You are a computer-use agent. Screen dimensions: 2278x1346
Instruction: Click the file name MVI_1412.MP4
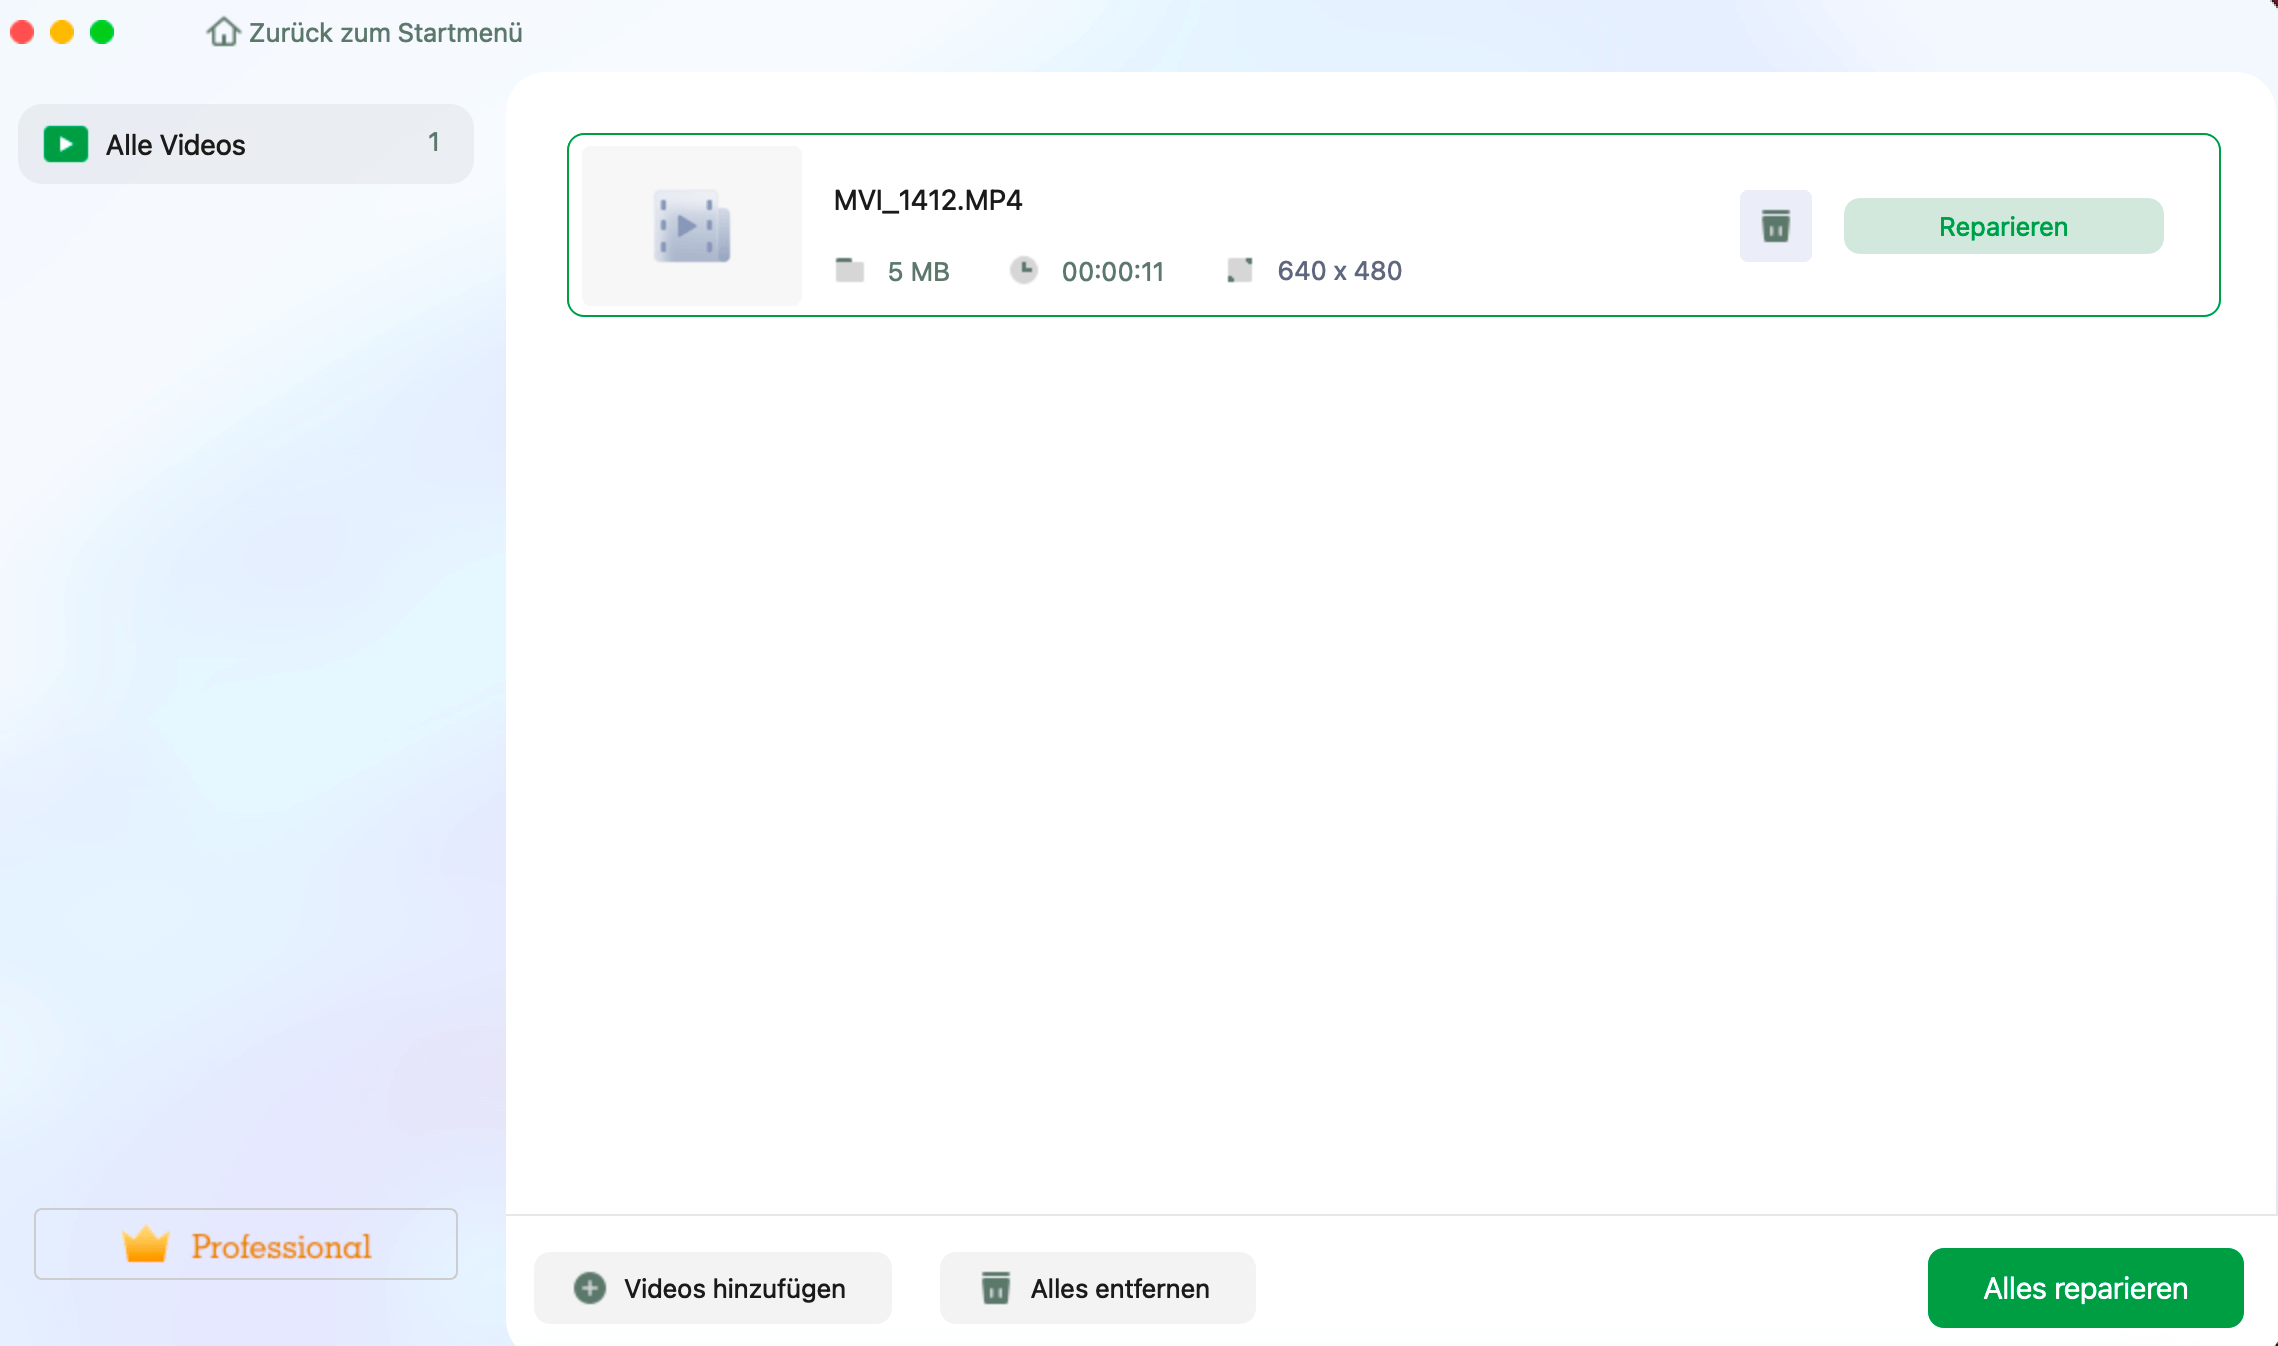coord(928,200)
